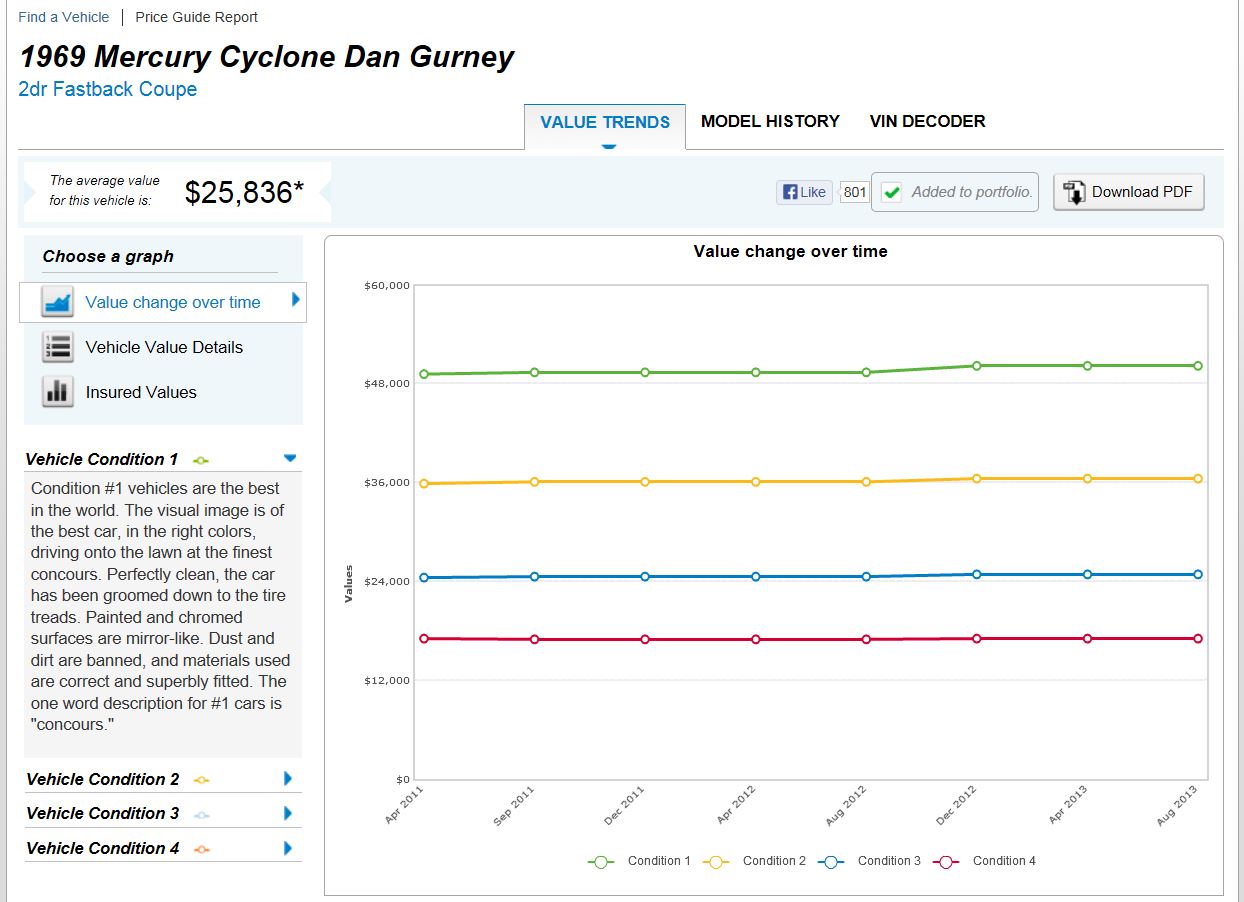This screenshot has width=1244, height=902.
Task: Expand the Vehicle Condition 3 section
Action: click(x=288, y=813)
